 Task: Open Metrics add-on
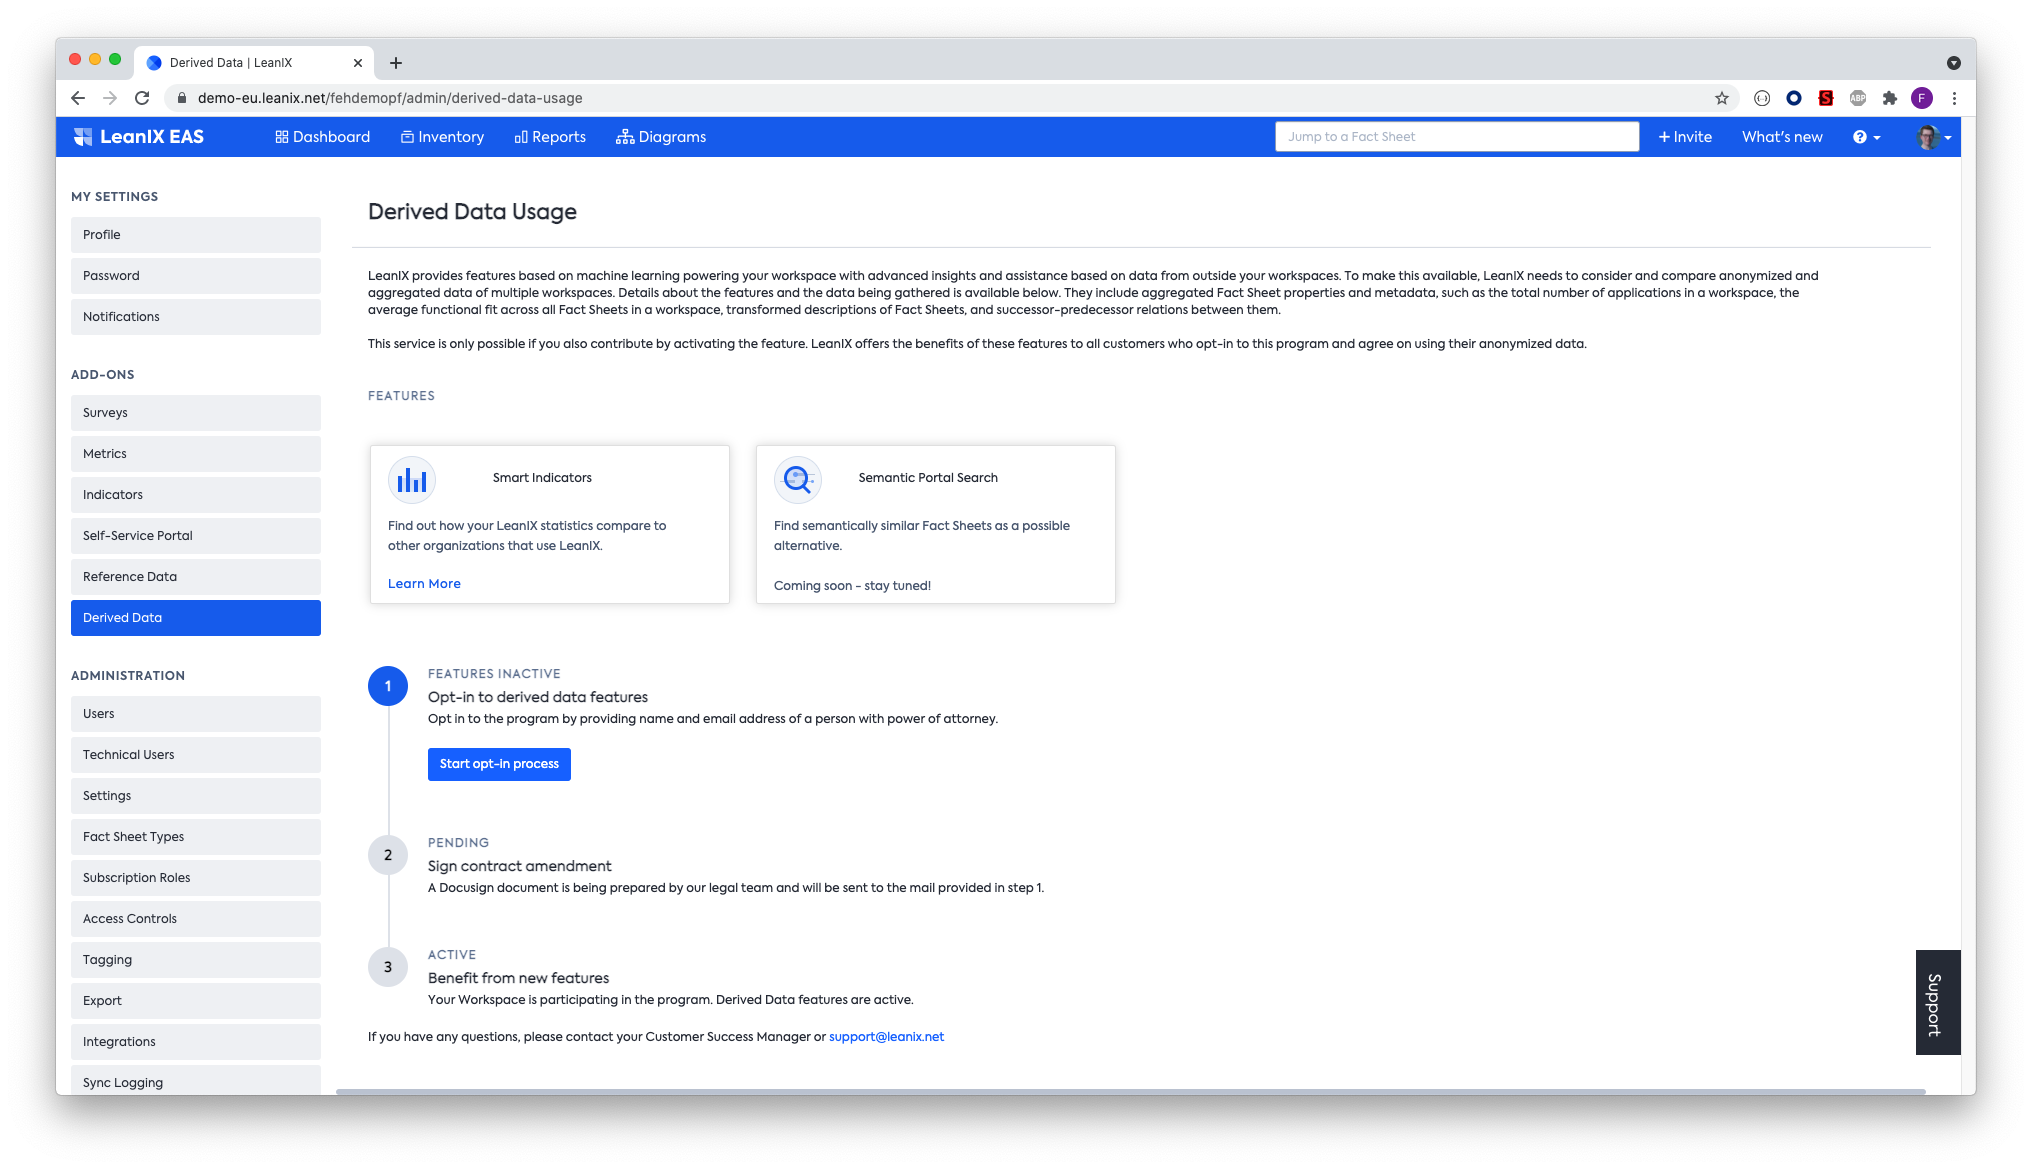tap(196, 454)
